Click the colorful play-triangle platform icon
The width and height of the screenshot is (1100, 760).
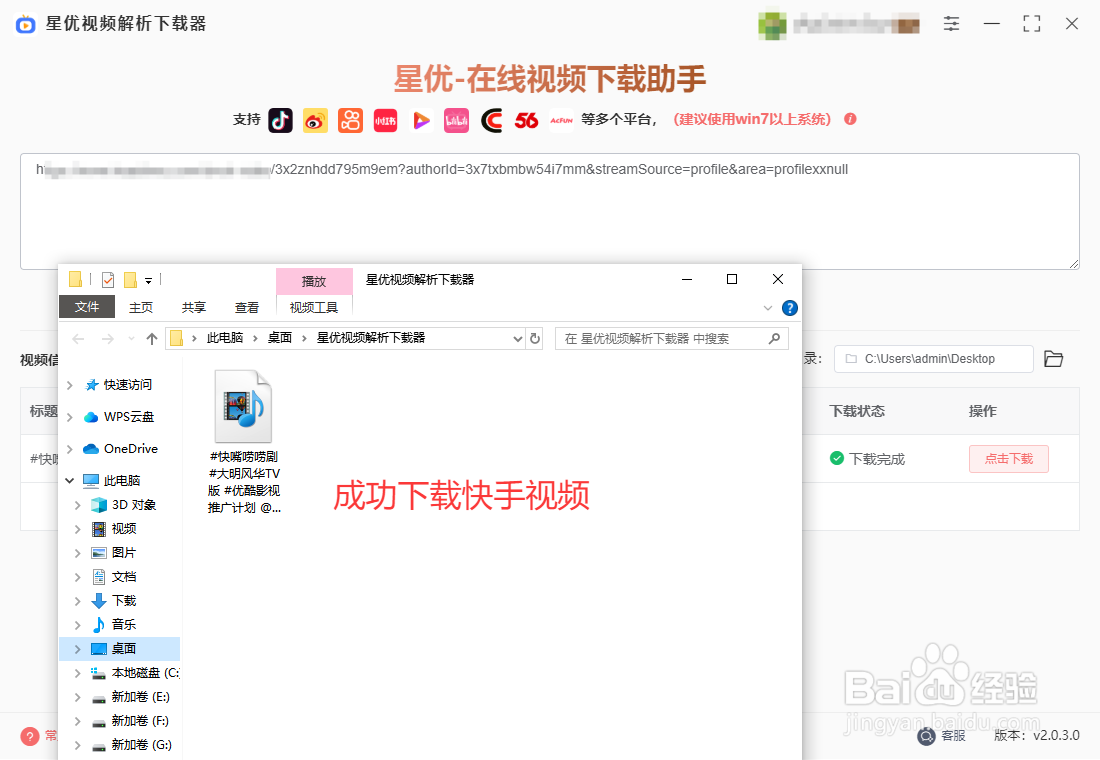[421, 121]
